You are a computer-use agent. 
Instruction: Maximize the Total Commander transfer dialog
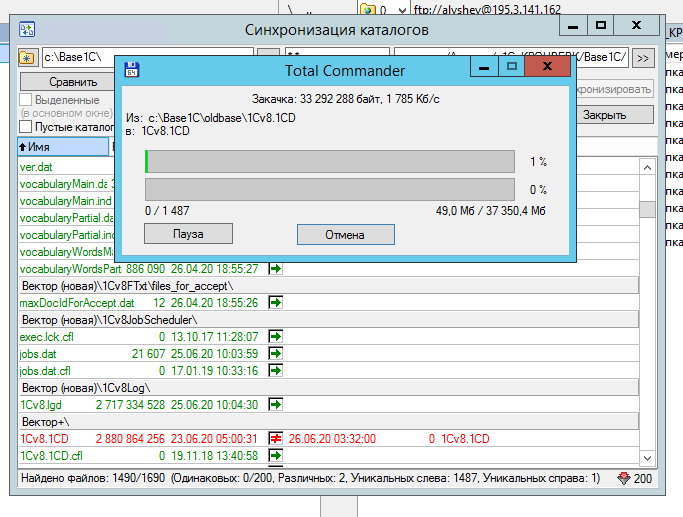pyautogui.click(x=511, y=67)
